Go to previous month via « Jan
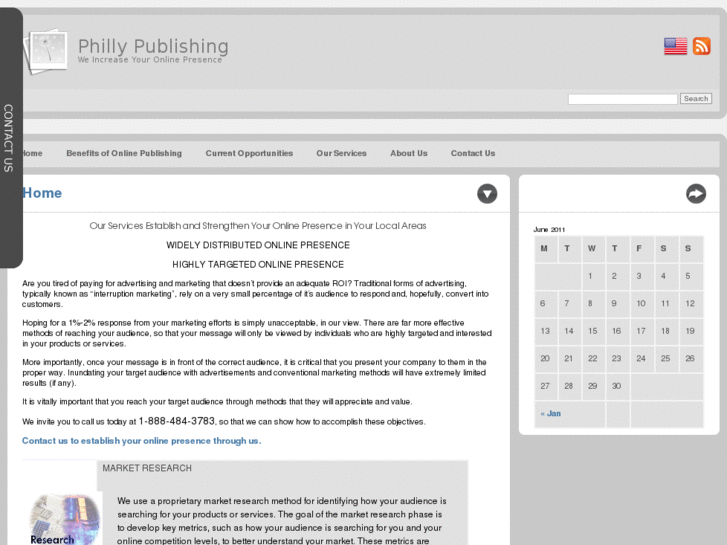This screenshot has width=727, height=545. pos(550,413)
